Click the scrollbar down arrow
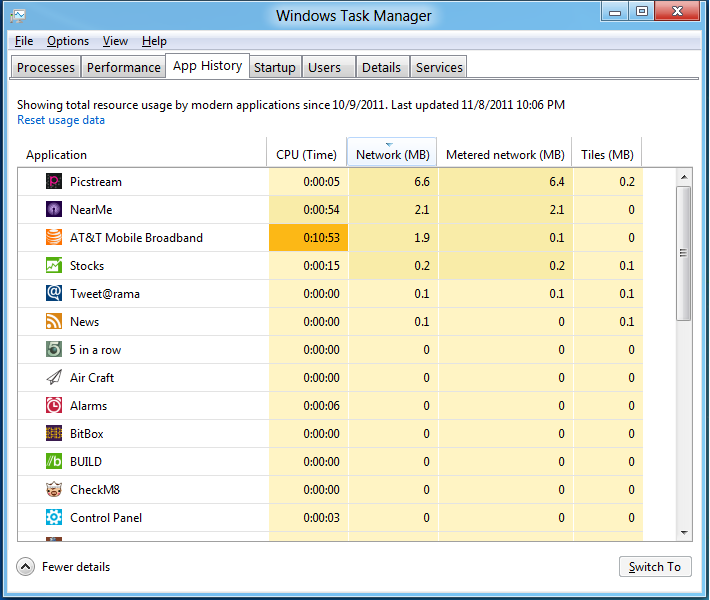This screenshot has width=710, height=600. 684,533
